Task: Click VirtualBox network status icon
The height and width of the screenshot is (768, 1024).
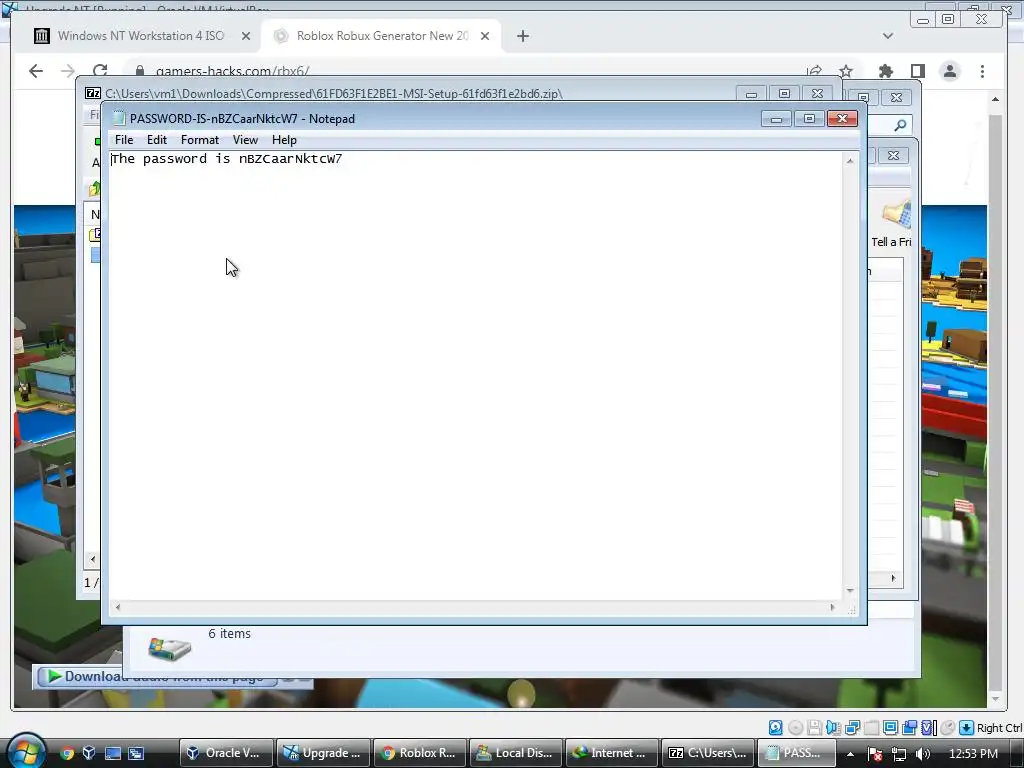Action: (x=852, y=728)
